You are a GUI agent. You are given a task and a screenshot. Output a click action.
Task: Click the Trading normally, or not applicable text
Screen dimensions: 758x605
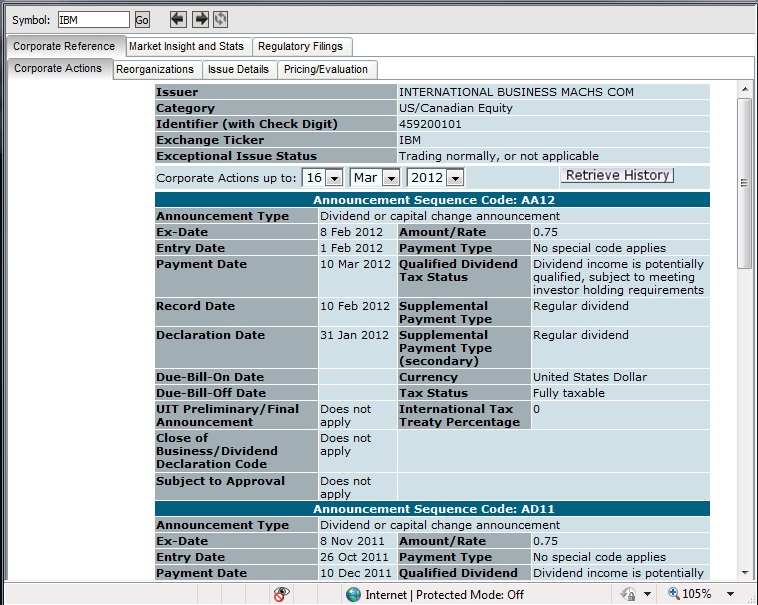click(498, 156)
